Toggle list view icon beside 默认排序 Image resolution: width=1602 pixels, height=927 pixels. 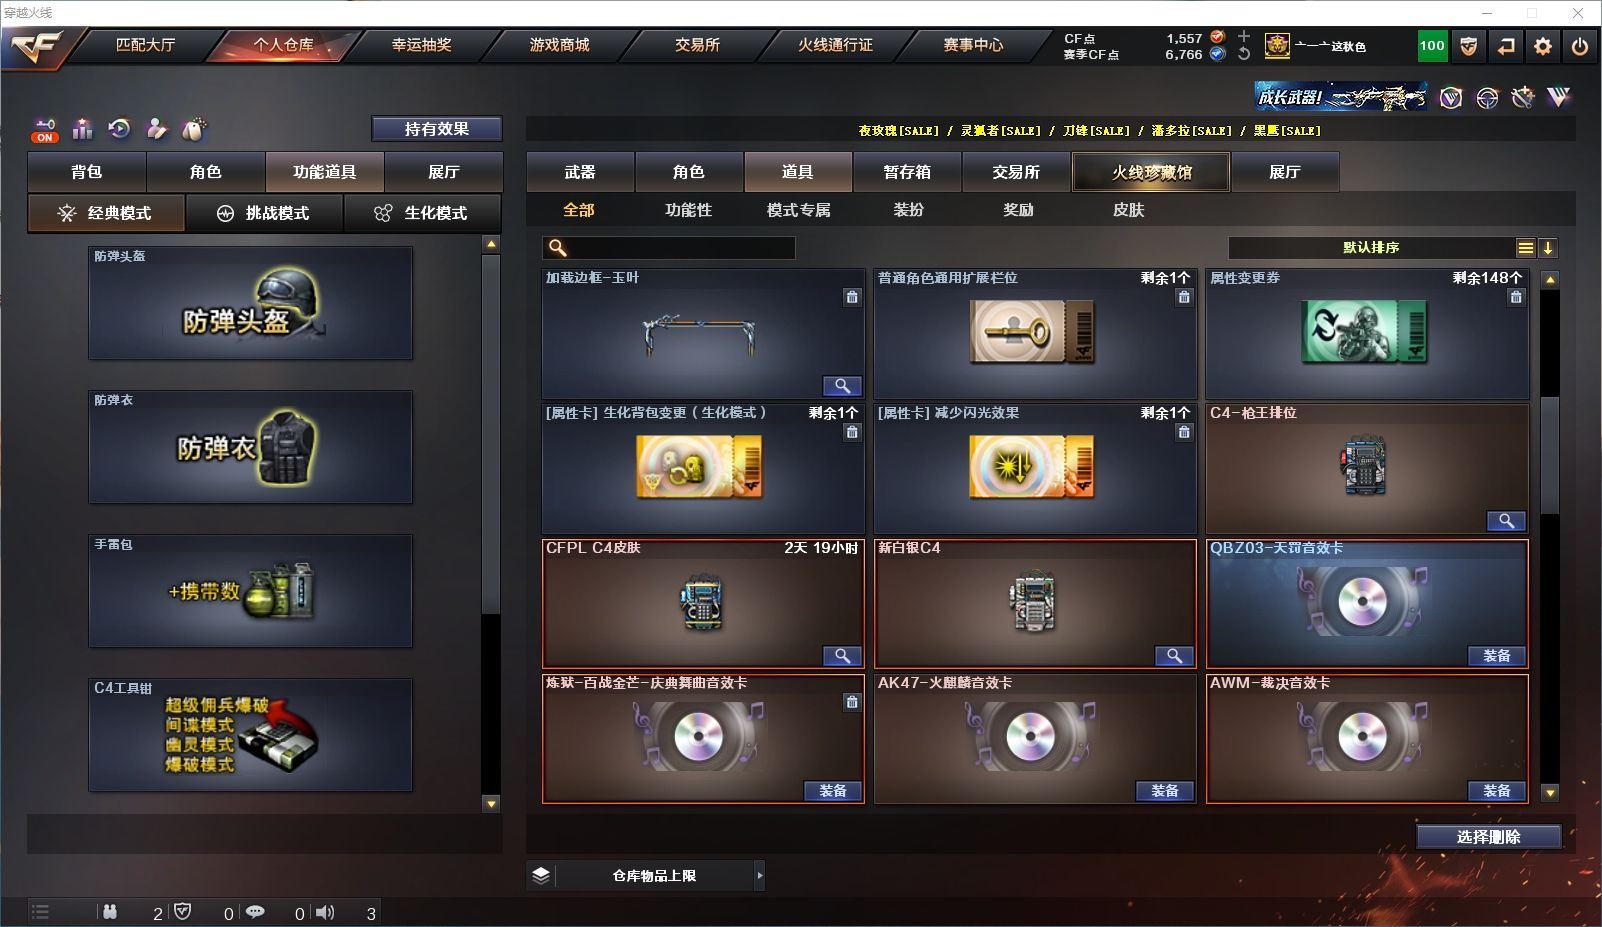[x=1525, y=248]
